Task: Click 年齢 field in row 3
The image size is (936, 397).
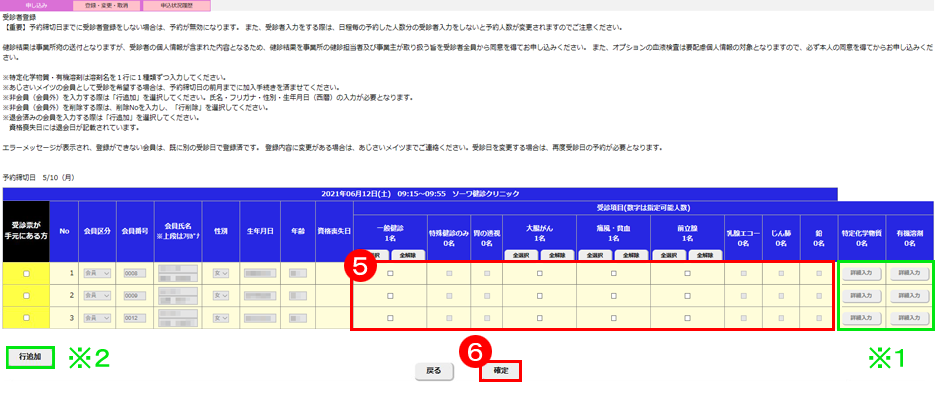Action: [x=297, y=318]
